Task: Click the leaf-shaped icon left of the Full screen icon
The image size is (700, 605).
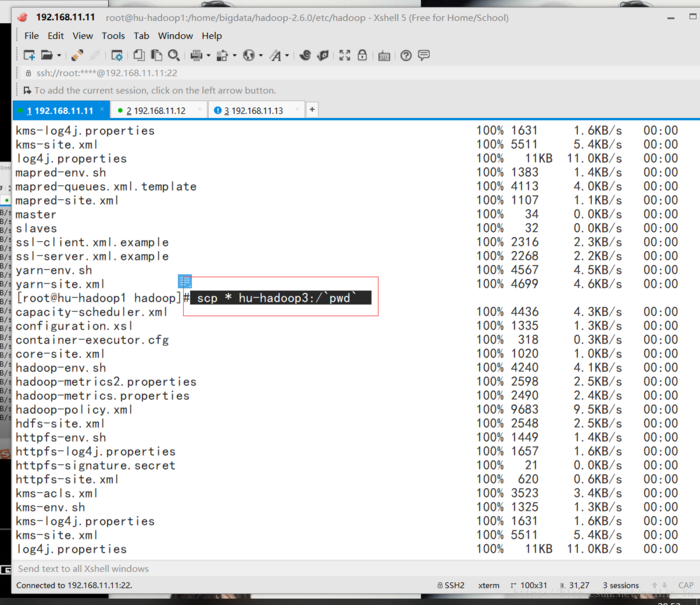Action: (323, 55)
